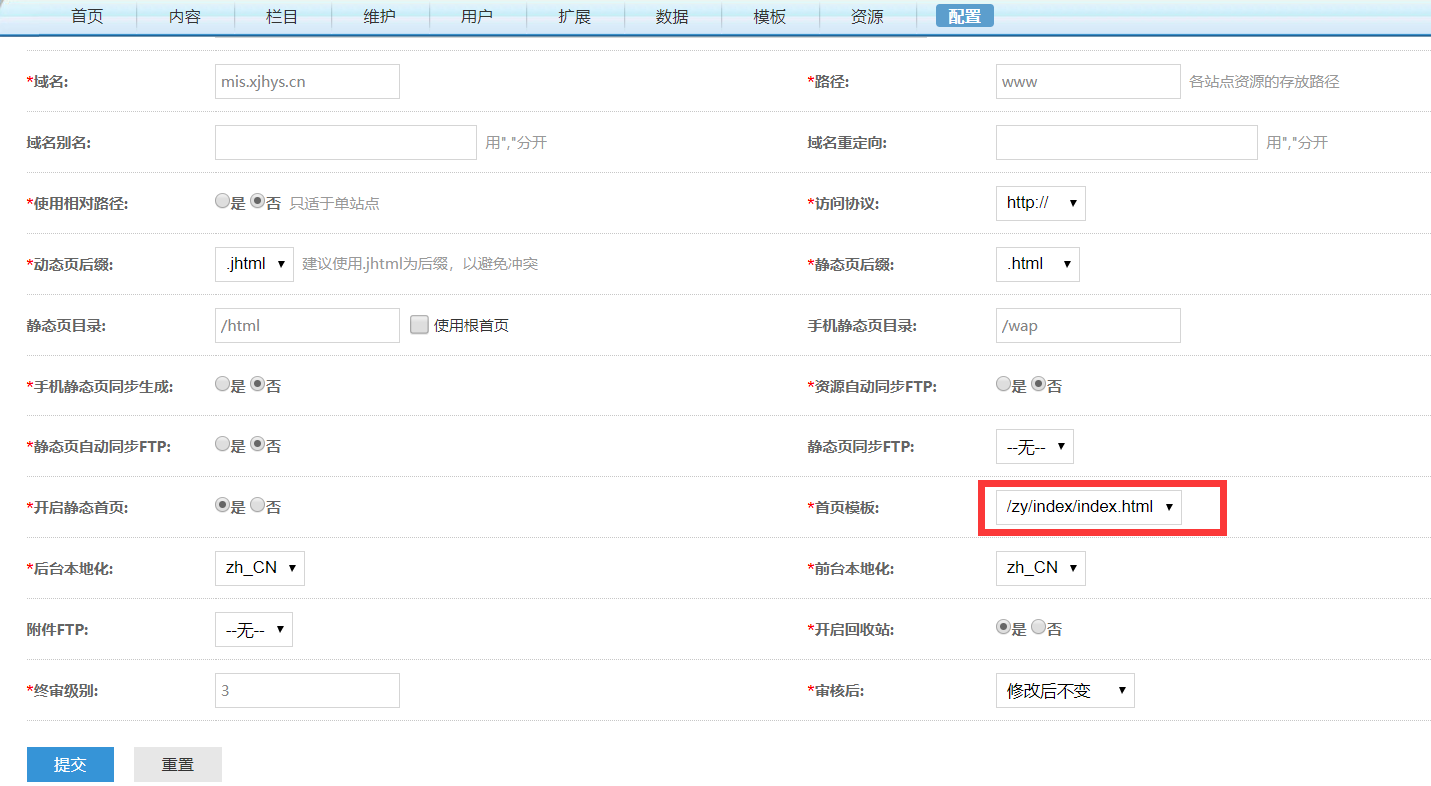Focus the 域名别名 input field
This screenshot has height=786, width=1431.
346,142
